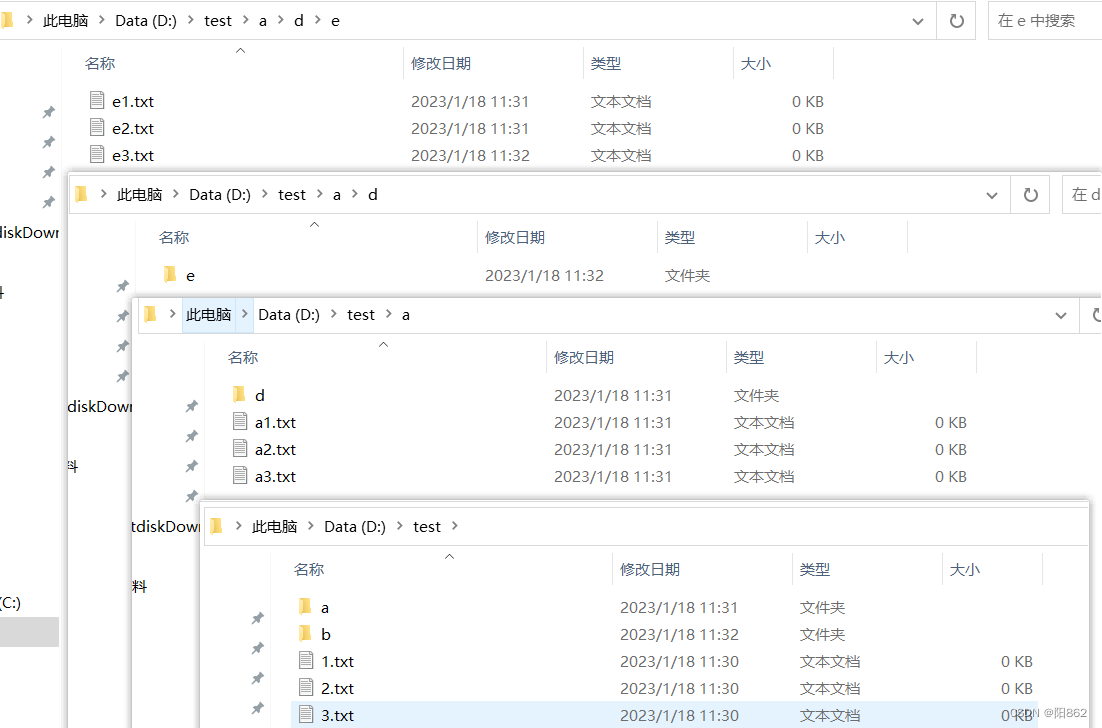This screenshot has height=728, width=1102.
Task: Click the refresh icon in the top Explorer window
Action: pyautogui.click(x=956, y=20)
